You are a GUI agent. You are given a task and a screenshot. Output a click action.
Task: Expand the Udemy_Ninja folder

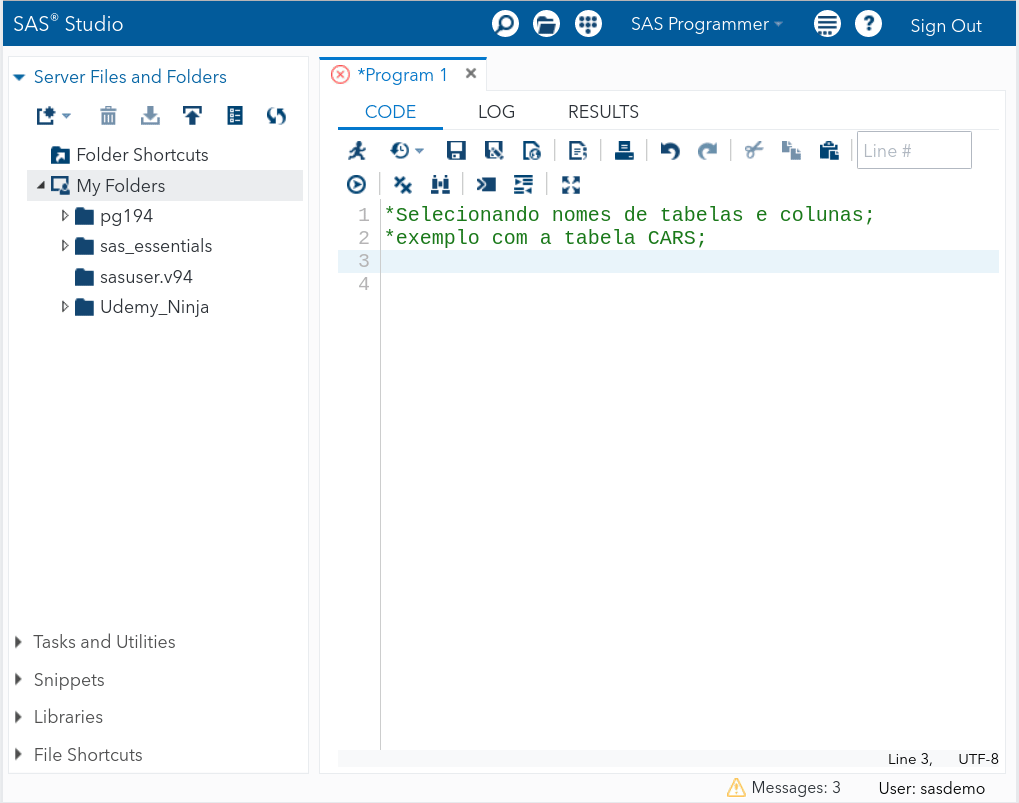(x=64, y=306)
